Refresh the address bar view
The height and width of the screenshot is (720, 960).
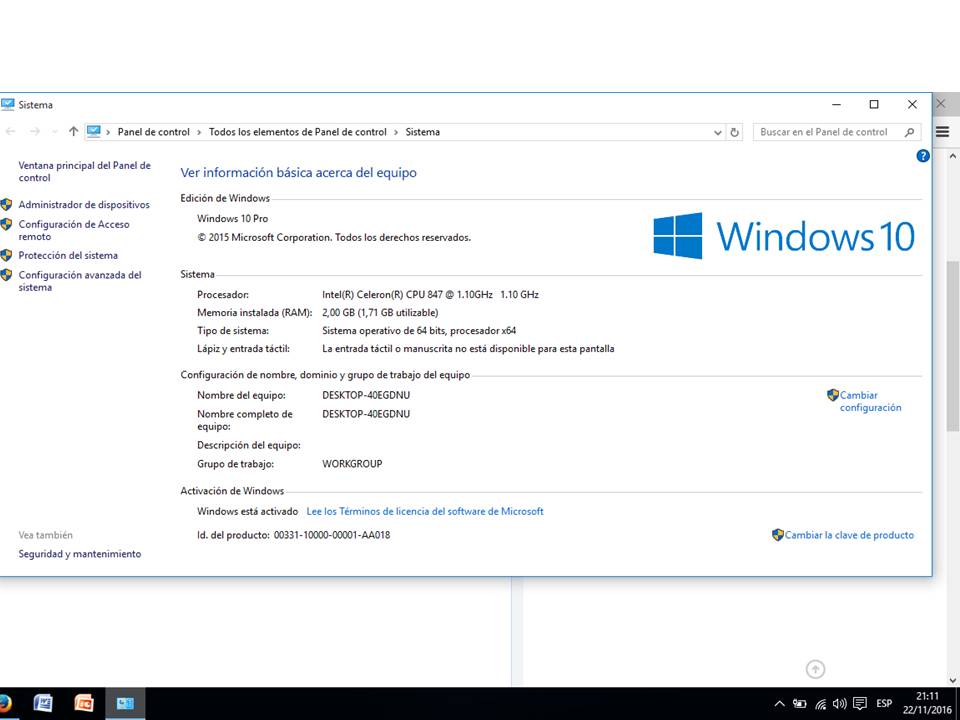[735, 132]
